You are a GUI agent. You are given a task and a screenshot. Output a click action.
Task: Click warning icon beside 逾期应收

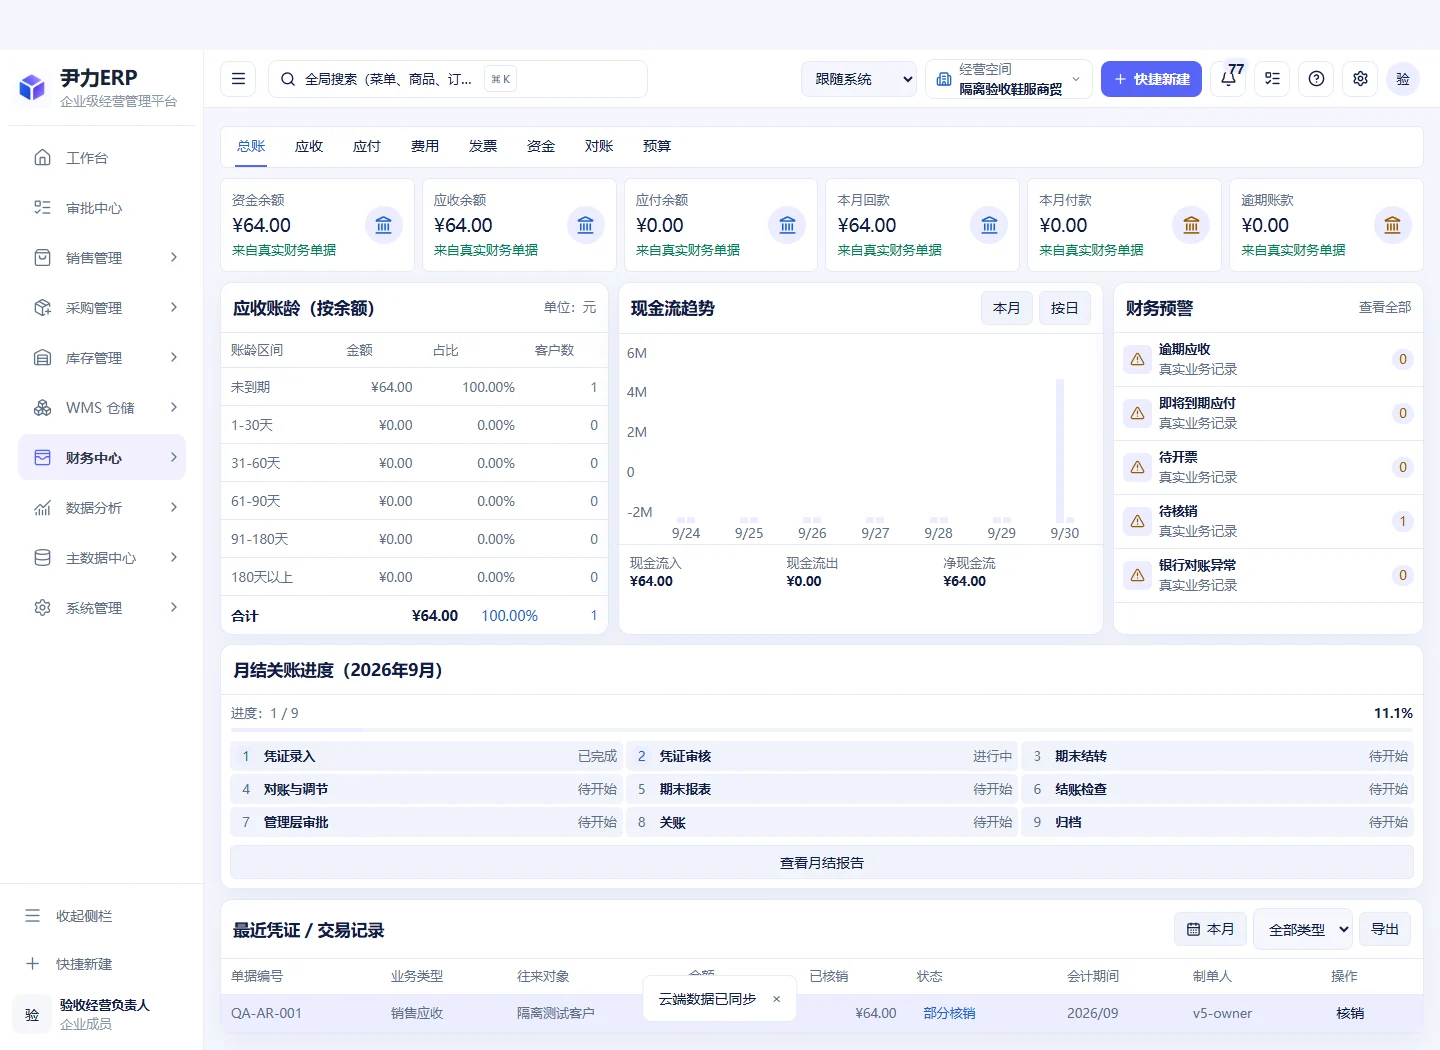point(1137,359)
